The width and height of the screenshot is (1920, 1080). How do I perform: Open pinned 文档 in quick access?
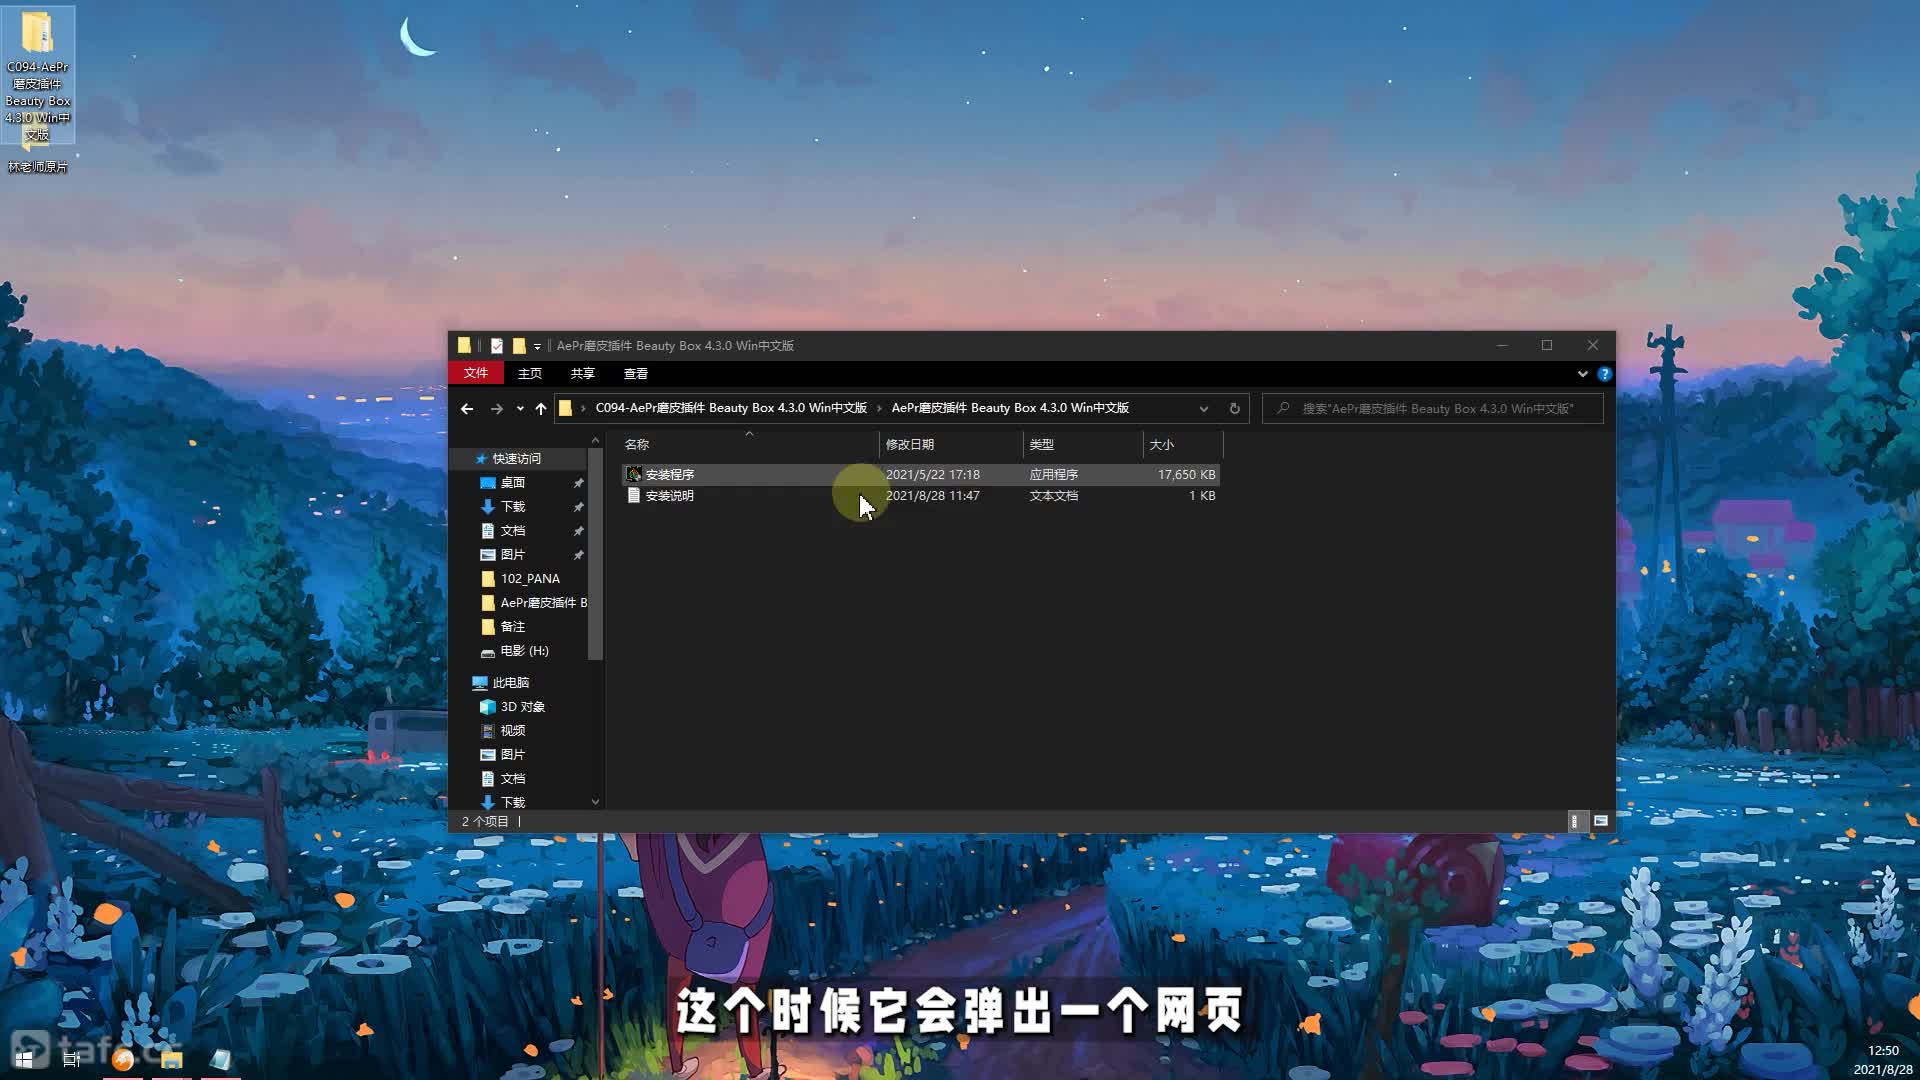[x=512, y=530]
